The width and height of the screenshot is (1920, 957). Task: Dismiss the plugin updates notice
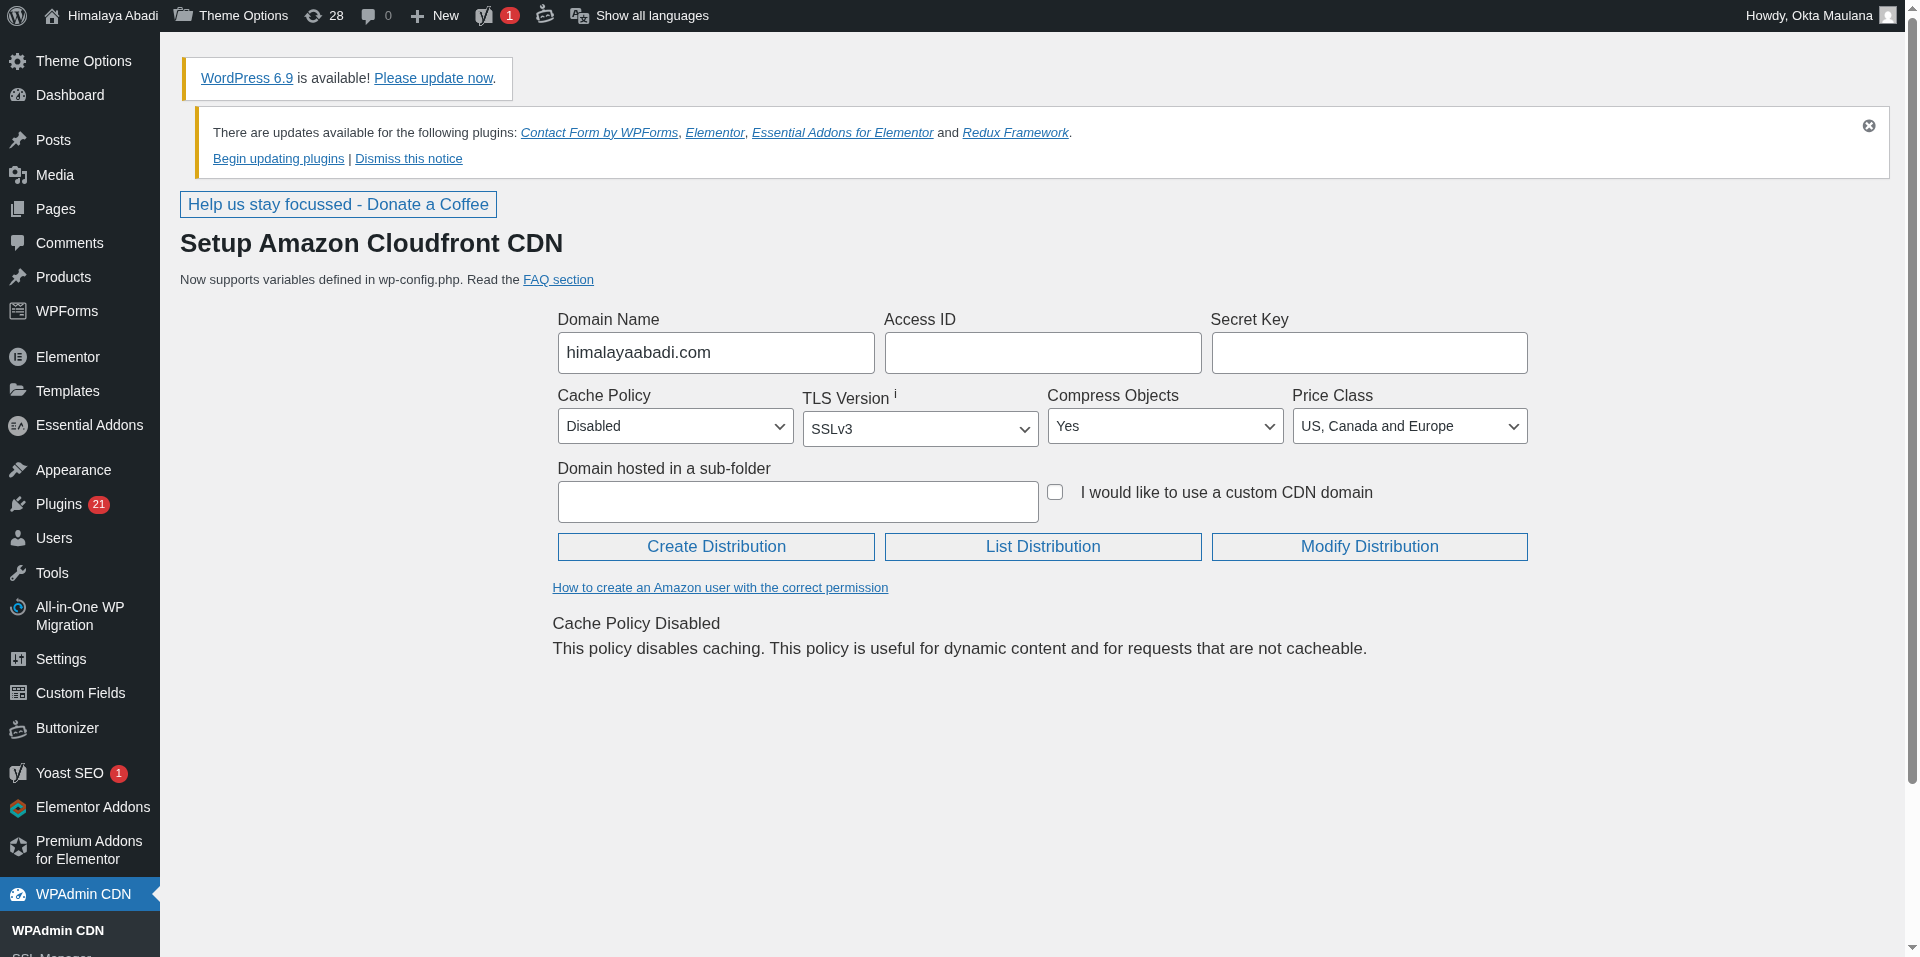pyautogui.click(x=1868, y=126)
